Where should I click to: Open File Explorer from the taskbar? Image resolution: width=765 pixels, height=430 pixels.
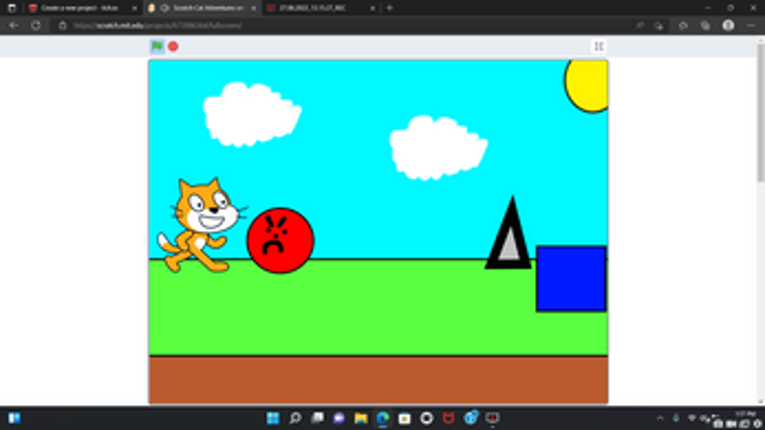click(x=361, y=418)
